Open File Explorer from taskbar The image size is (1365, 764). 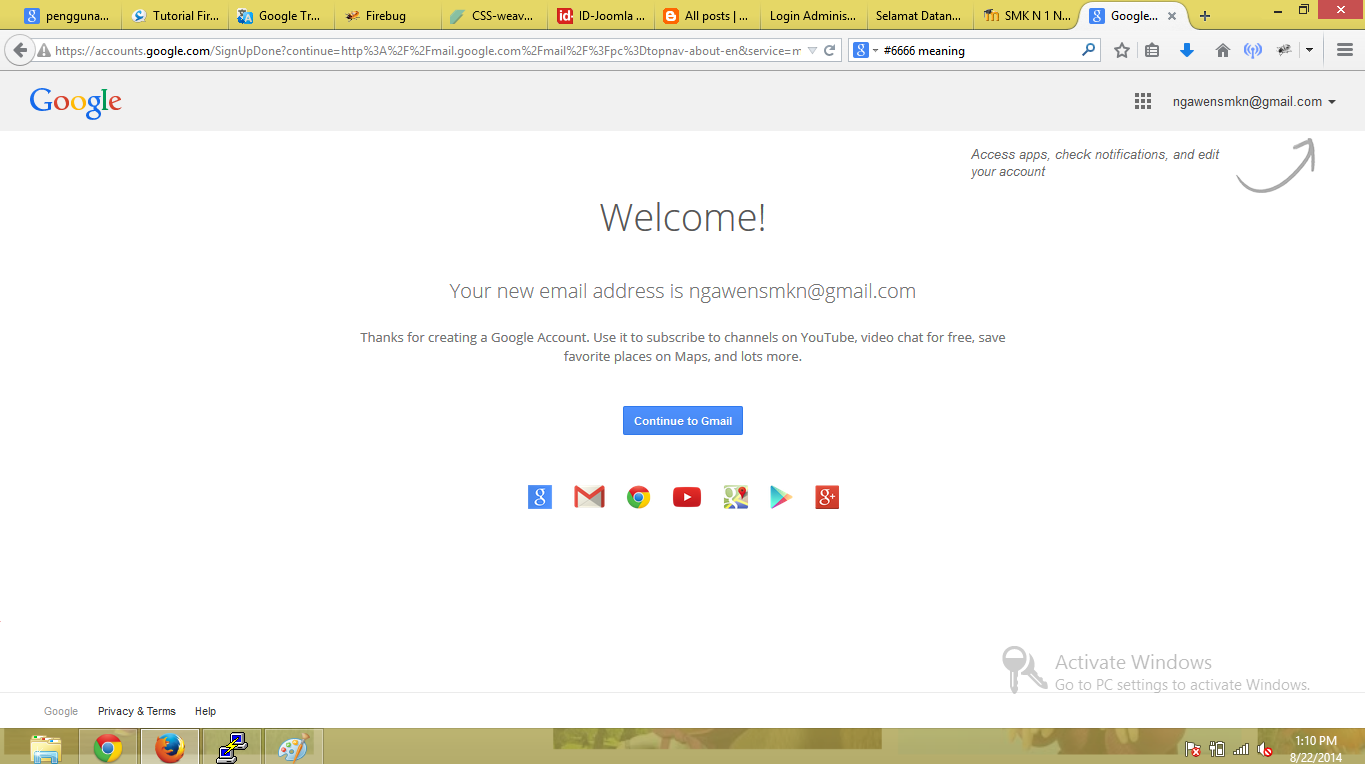click(46, 748)
